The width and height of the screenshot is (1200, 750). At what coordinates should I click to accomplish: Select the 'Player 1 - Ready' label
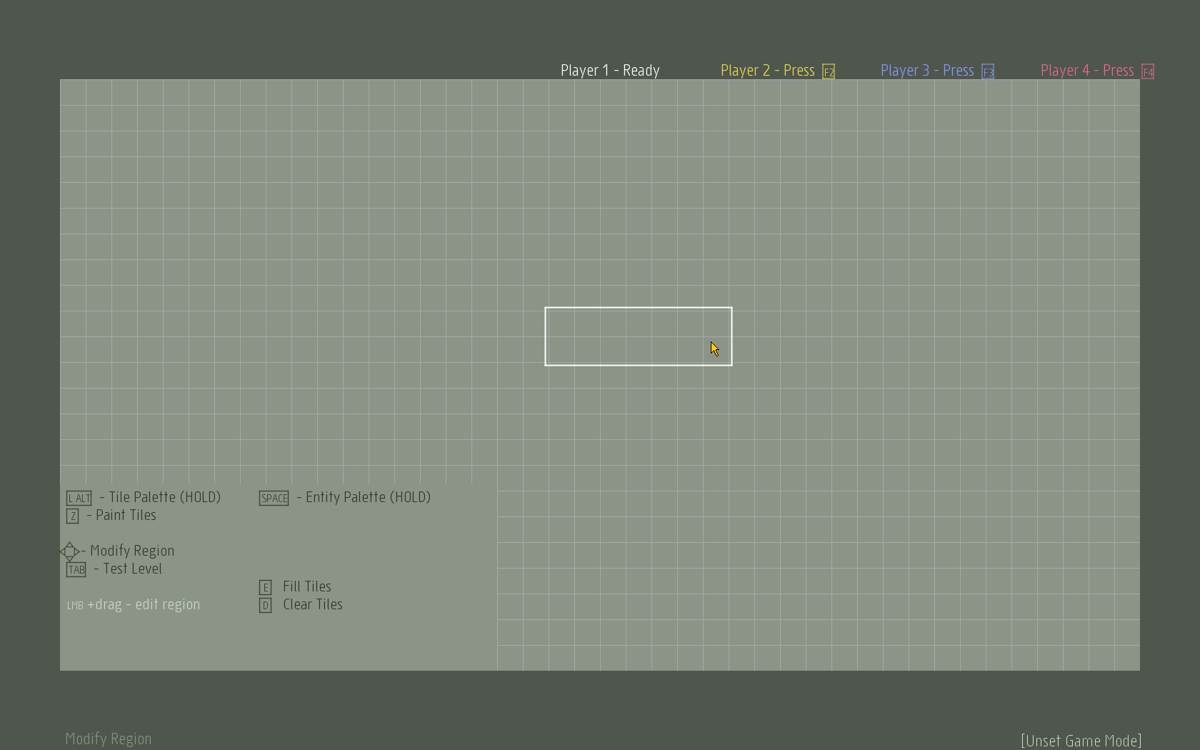click(610, 70)
